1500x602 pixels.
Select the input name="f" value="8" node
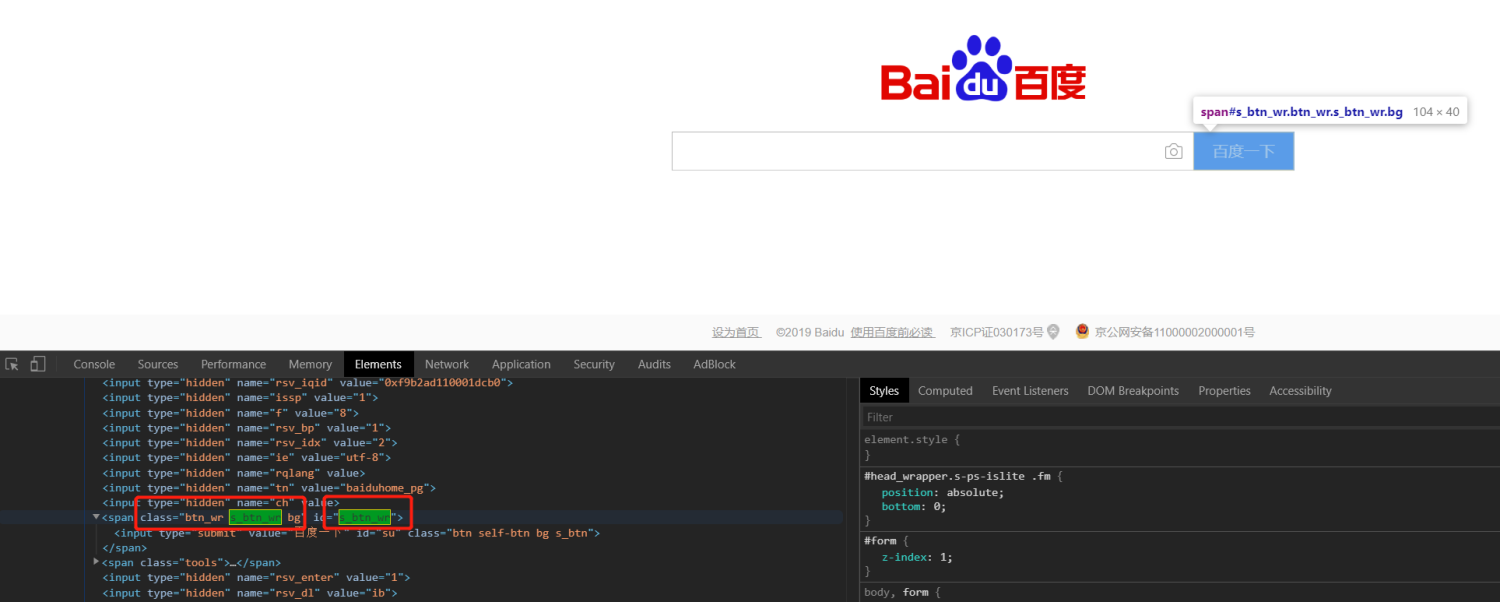[230, 412]
